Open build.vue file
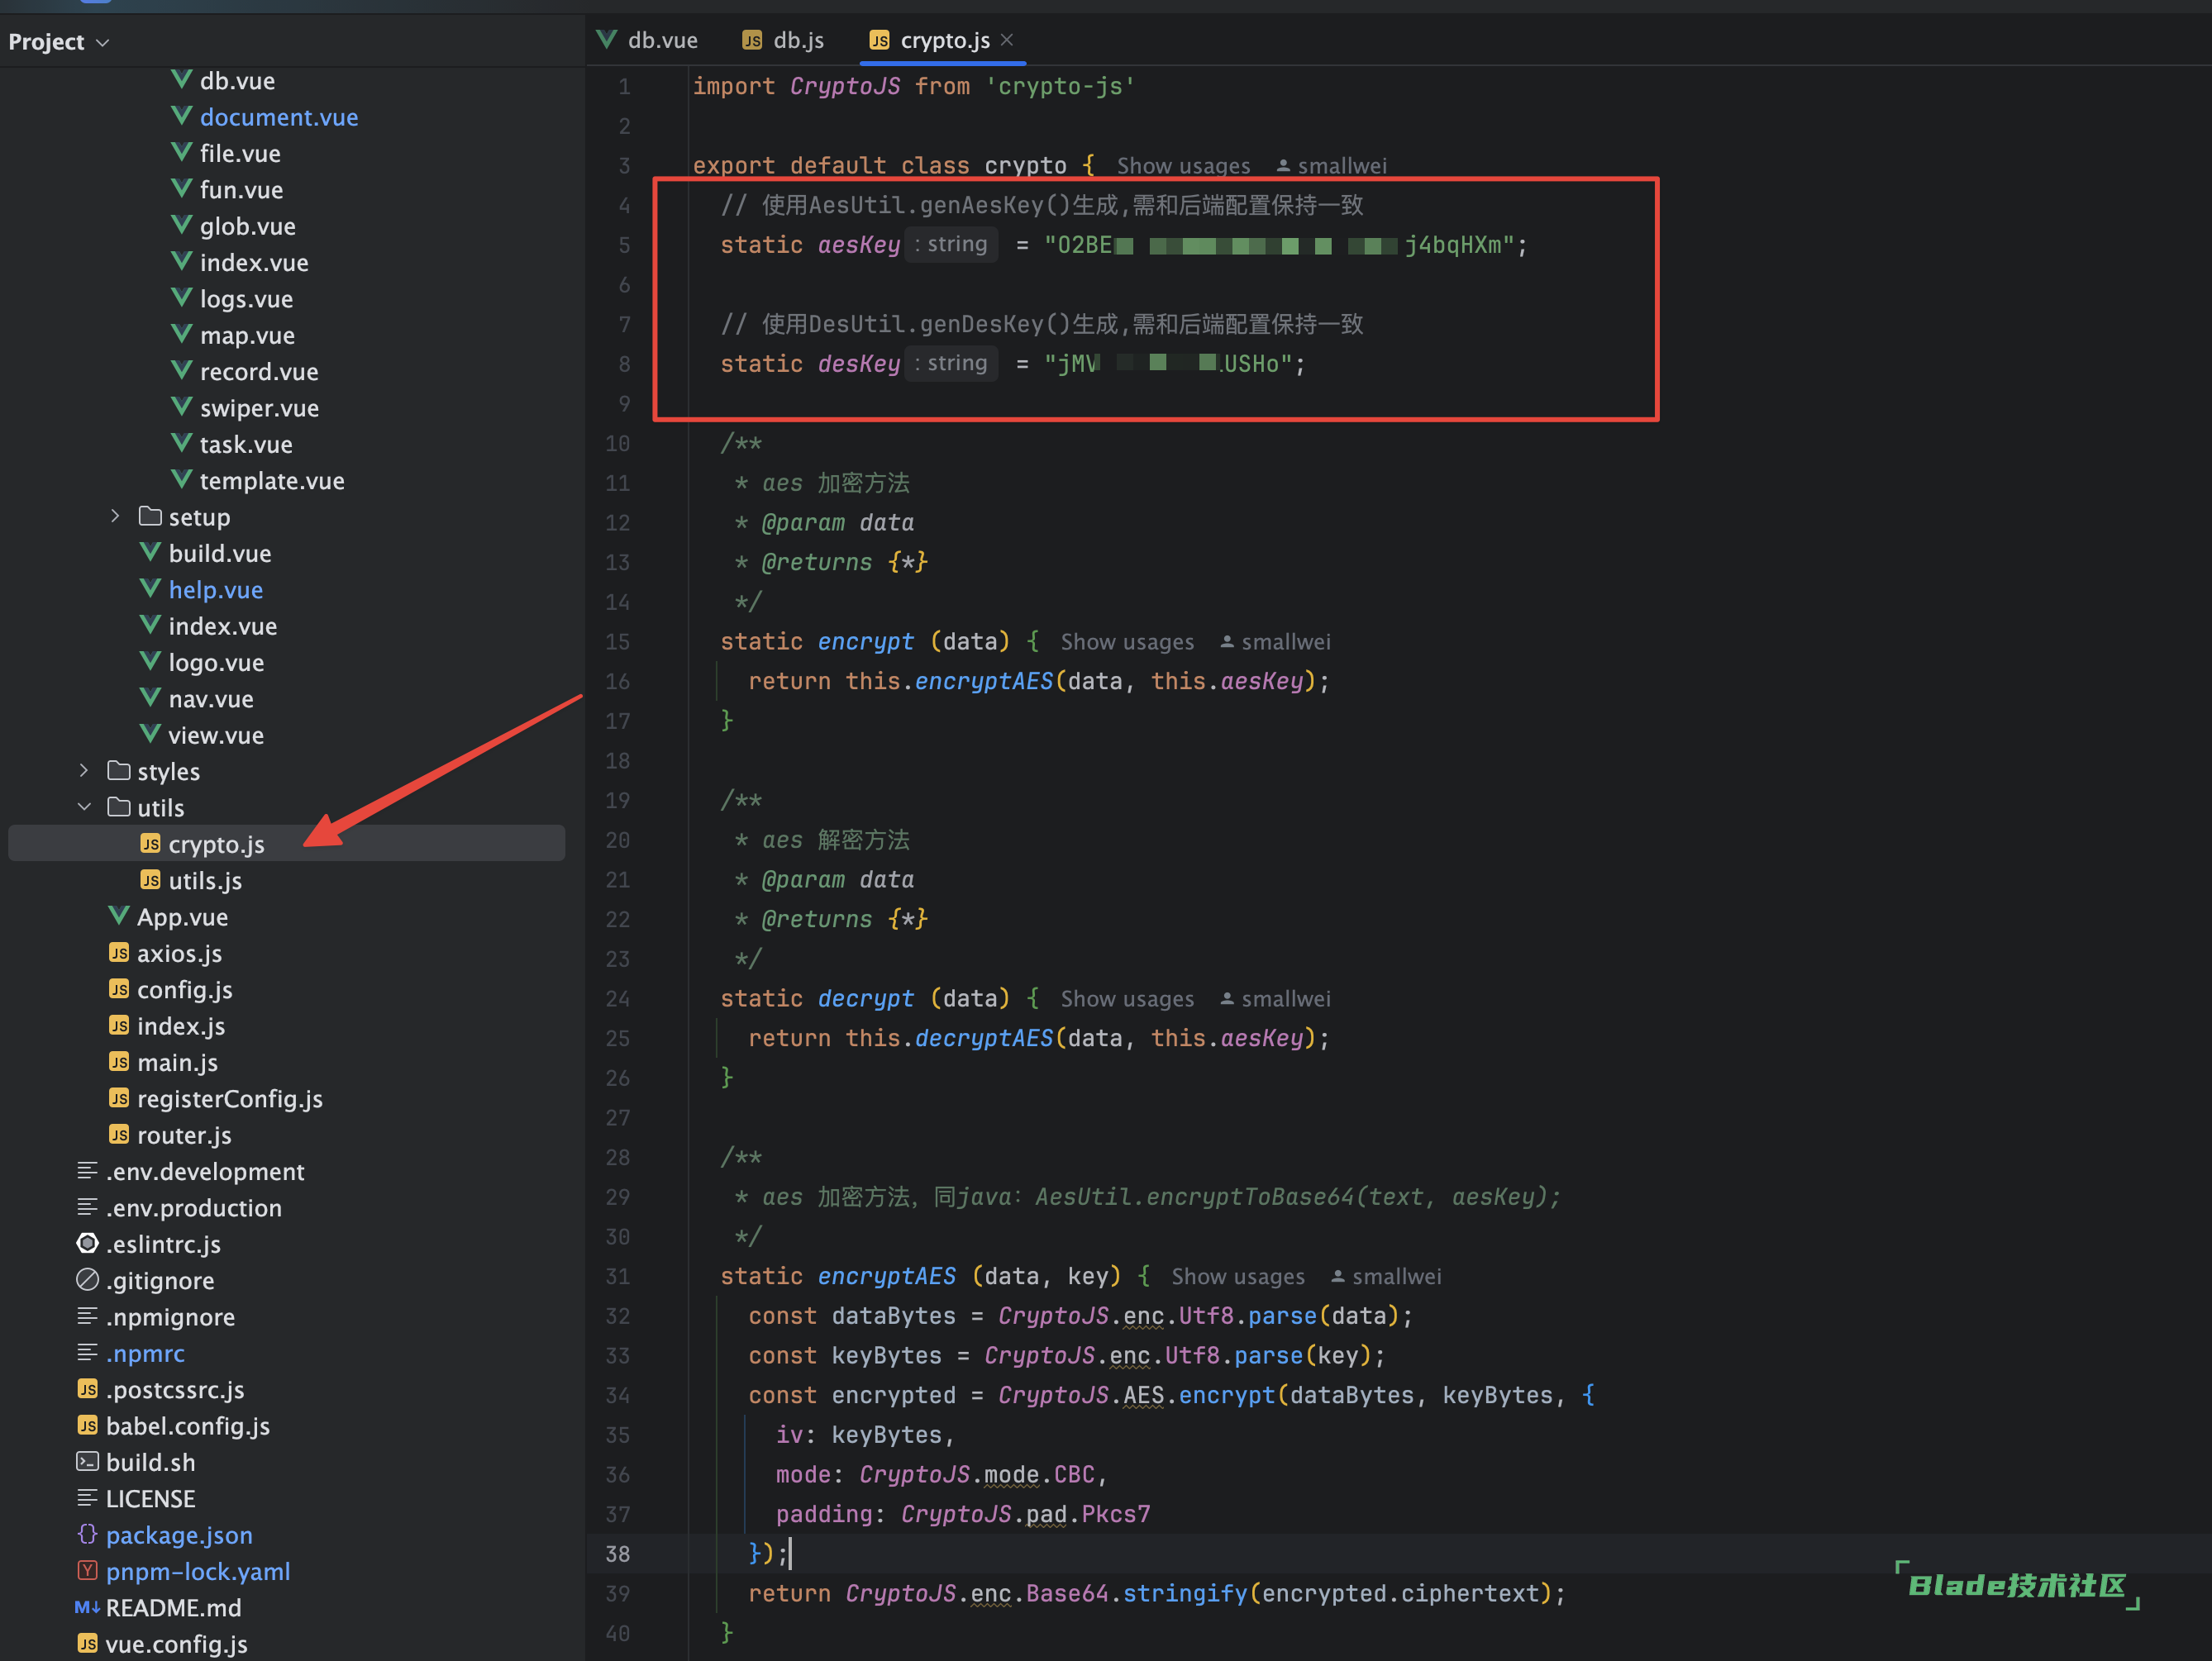This screenshot has height=1661, width=2212. pos(220,553)
